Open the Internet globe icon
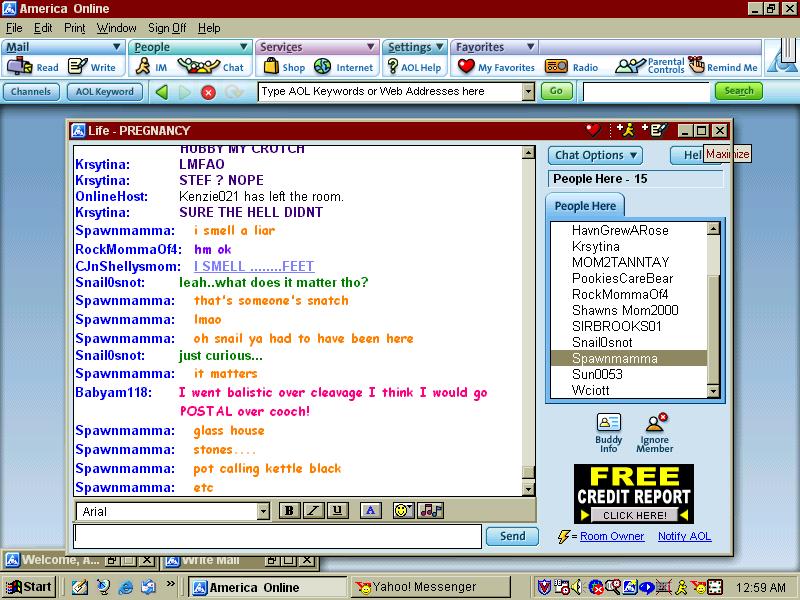This screenshot has height=600, width=800. click(x=343, y=67)
